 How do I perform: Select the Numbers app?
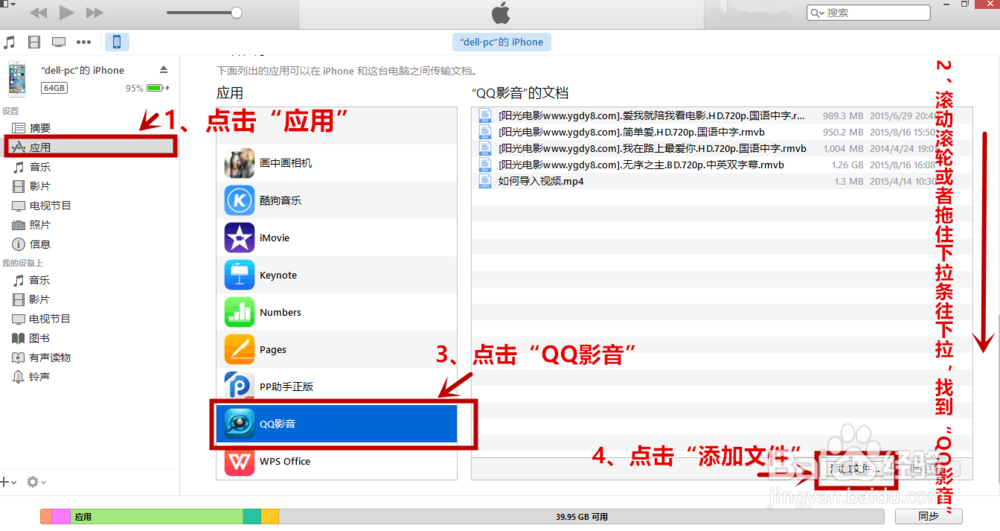pyautogui.click(x=337, y=312)
